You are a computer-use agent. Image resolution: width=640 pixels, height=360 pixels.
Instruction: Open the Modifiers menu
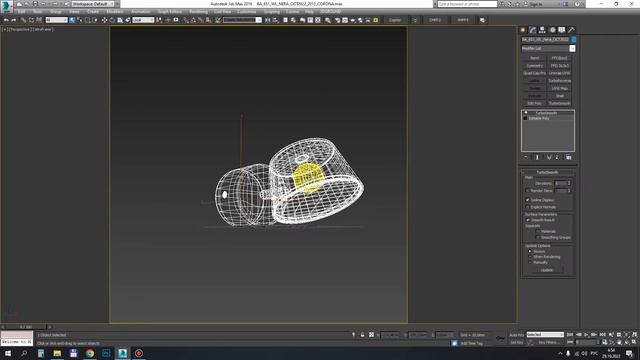click(114, 12)
